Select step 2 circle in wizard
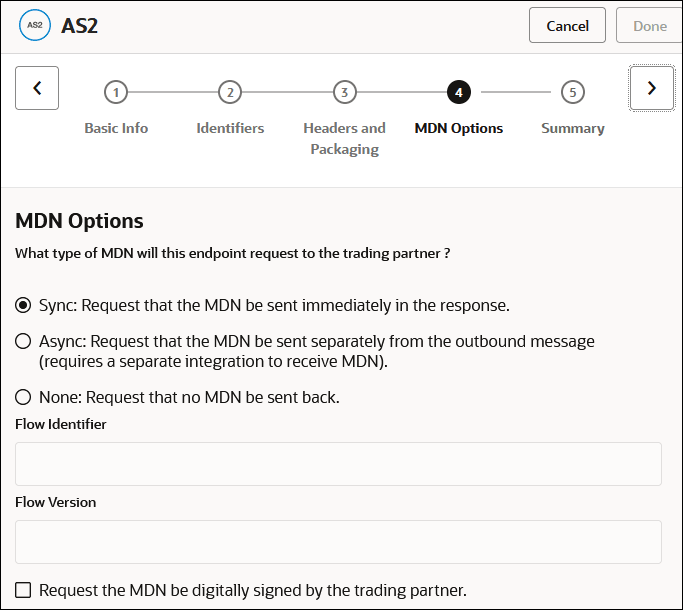 point(230,93)
